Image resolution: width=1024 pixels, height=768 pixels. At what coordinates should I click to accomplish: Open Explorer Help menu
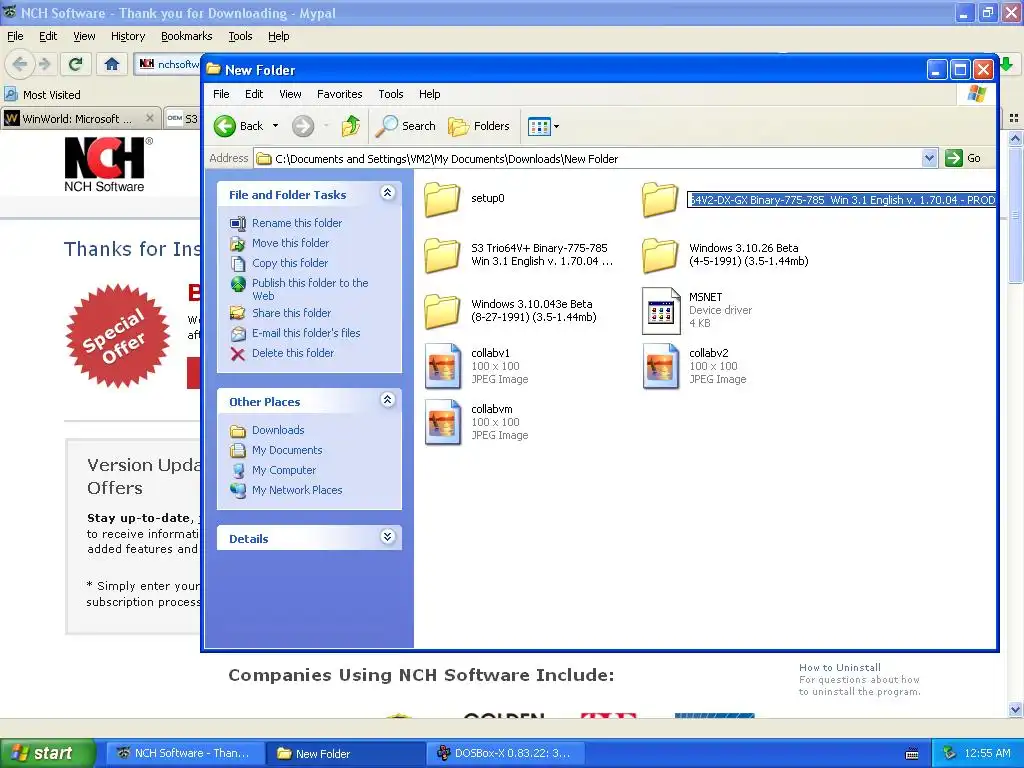click(x=429, y=94)
